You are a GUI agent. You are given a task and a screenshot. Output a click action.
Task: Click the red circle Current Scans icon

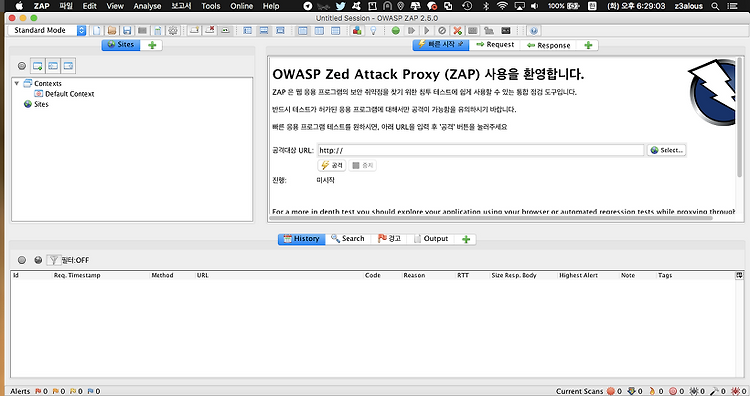coord(611,391)
